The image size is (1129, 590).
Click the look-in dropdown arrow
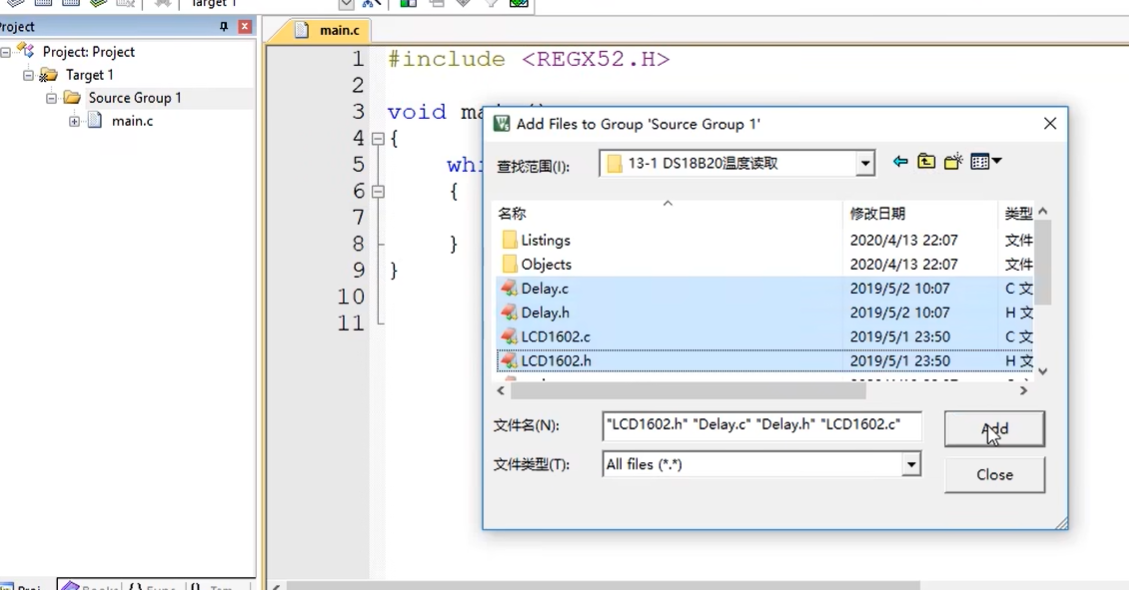pos(865,164)
